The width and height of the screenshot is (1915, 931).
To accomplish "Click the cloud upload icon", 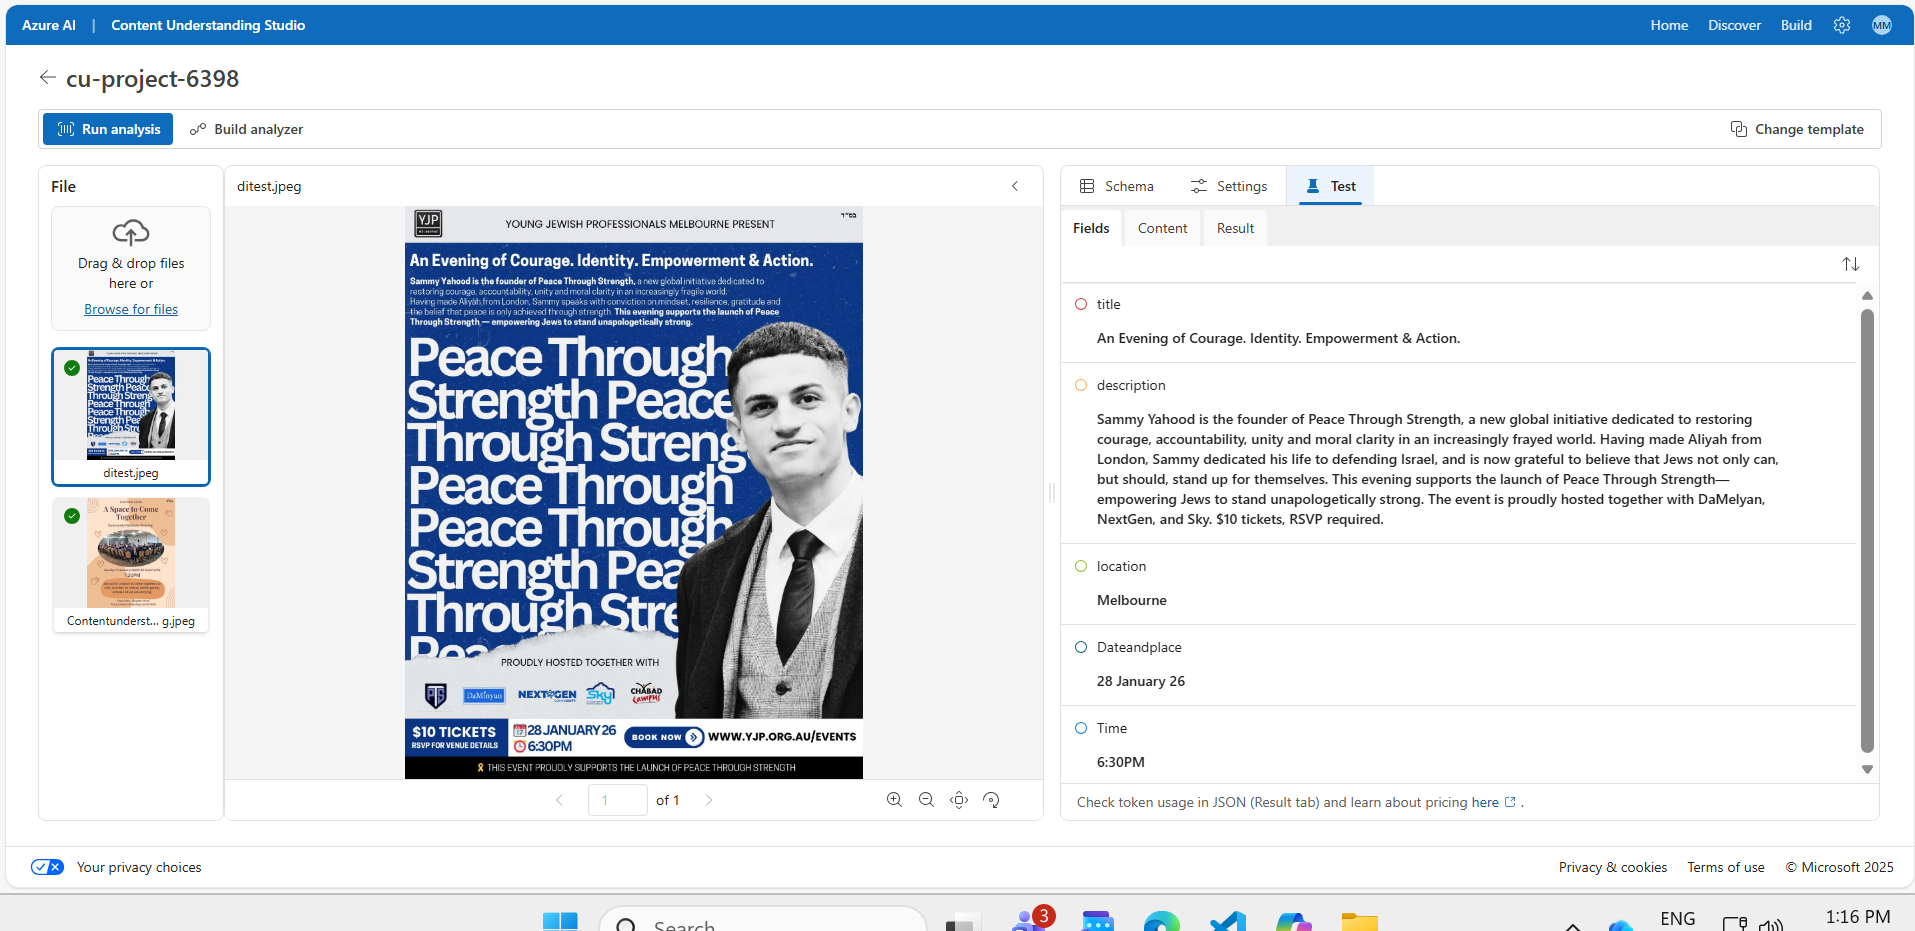I will pos(131,232).
